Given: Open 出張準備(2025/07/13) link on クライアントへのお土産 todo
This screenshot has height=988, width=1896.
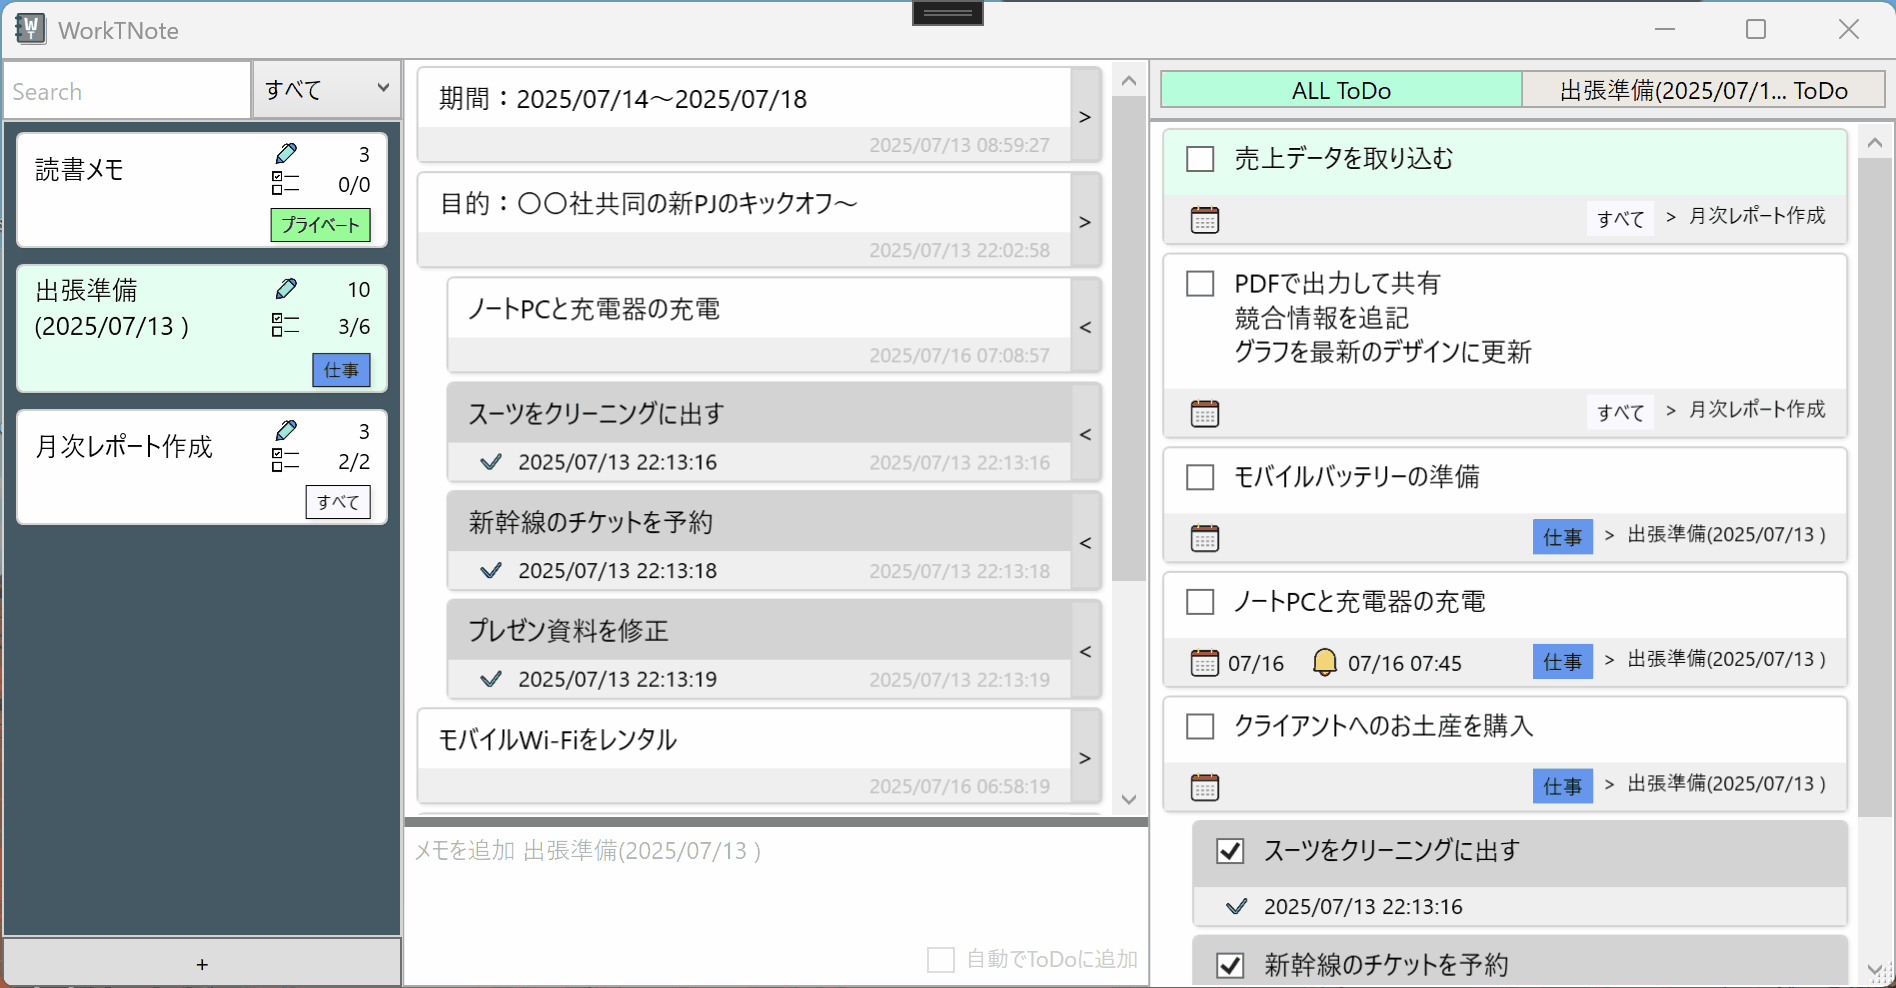Looking at the screenshot, I should 1727,784.
